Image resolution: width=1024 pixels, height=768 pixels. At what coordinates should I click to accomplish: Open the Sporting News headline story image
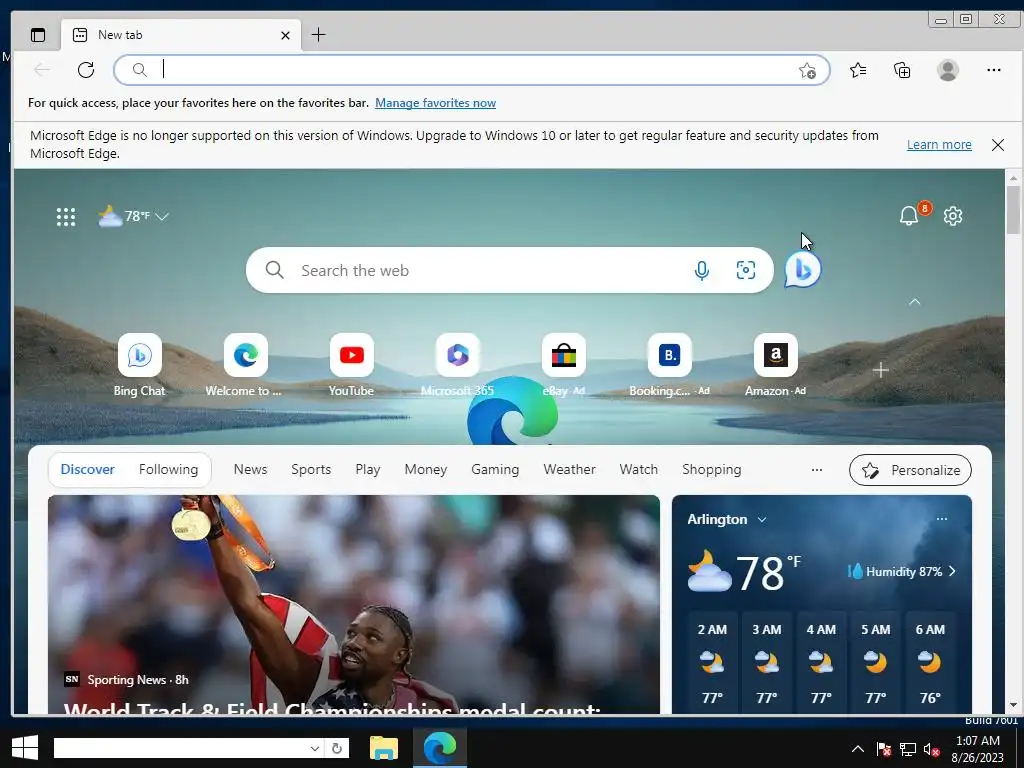[x=354, y=604]
